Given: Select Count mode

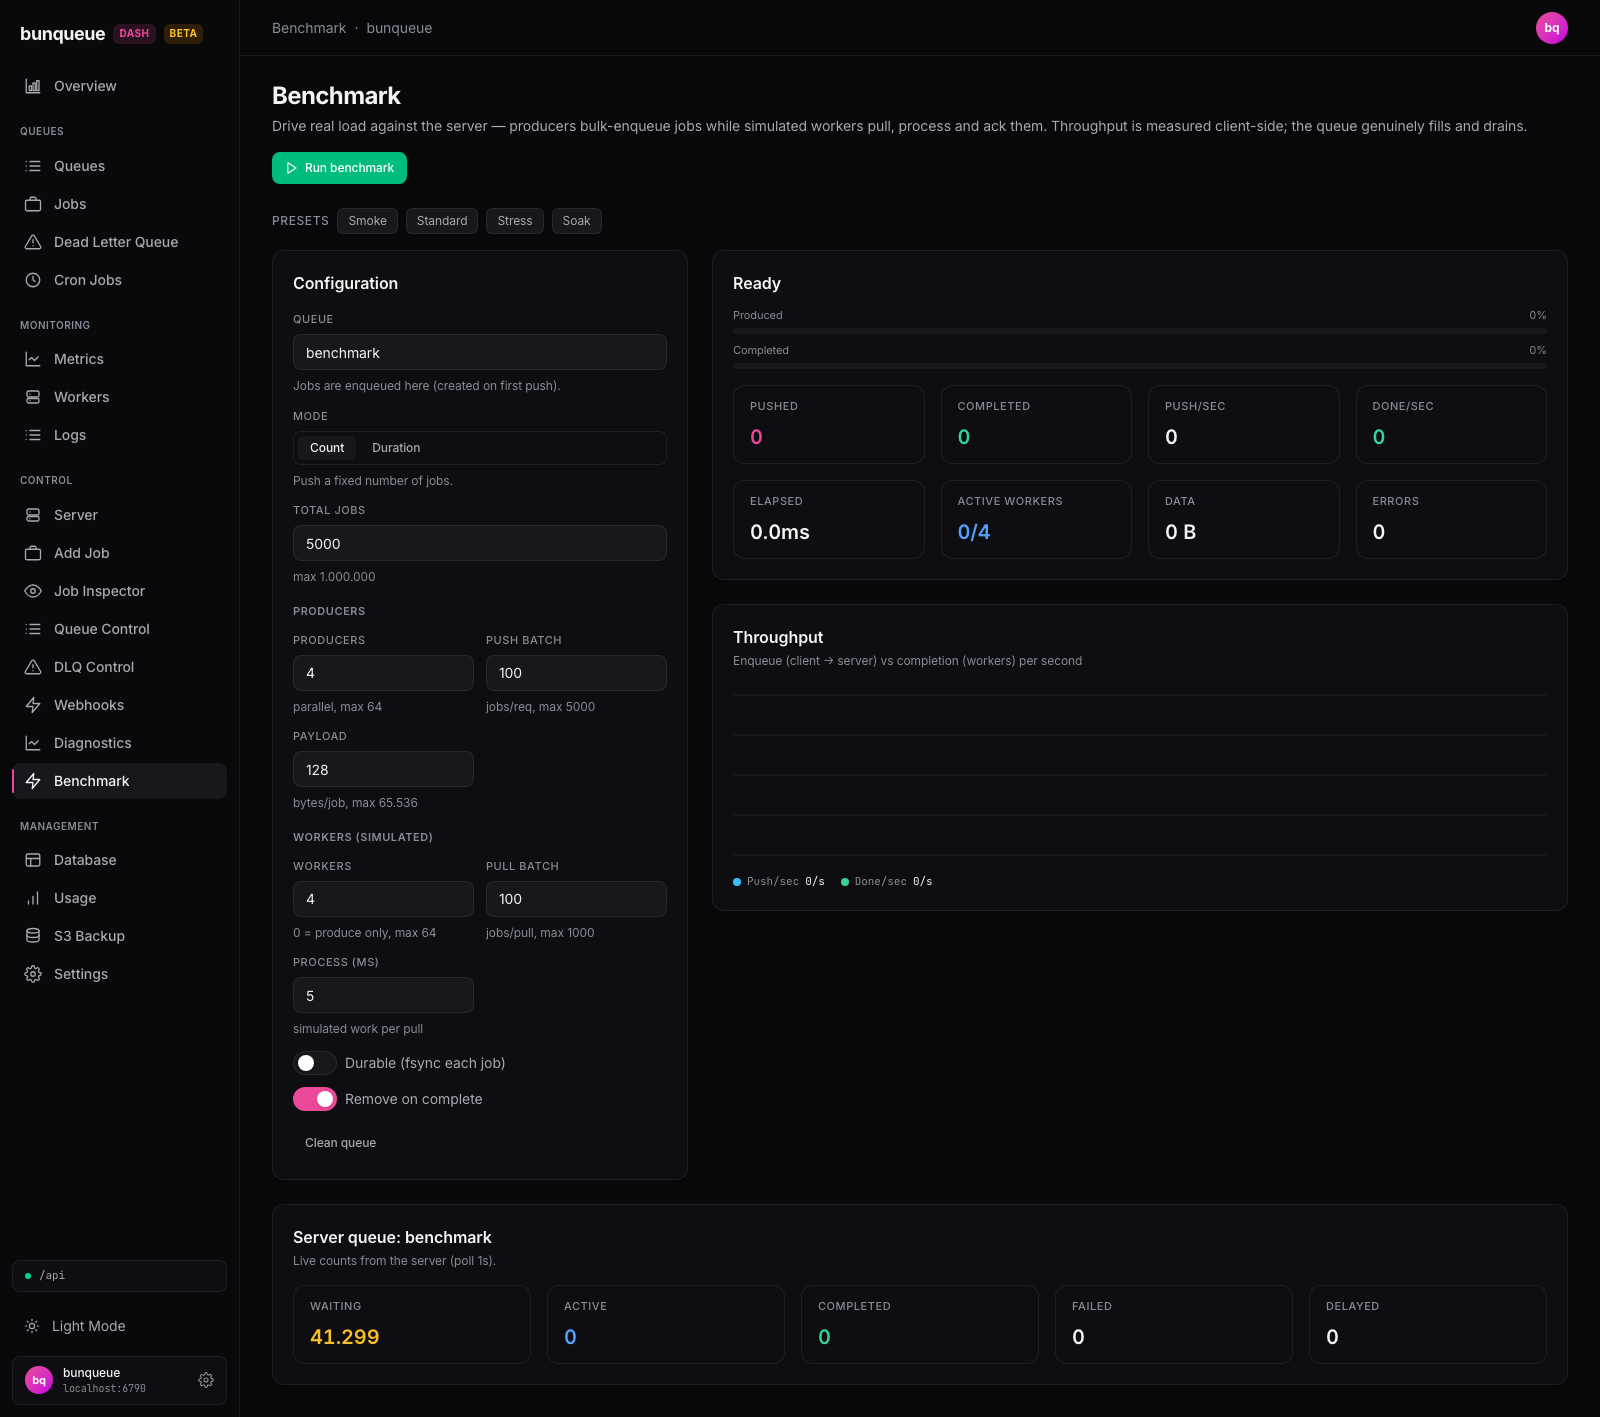Looking at the screenshot, I should click(x=327, y=448).
